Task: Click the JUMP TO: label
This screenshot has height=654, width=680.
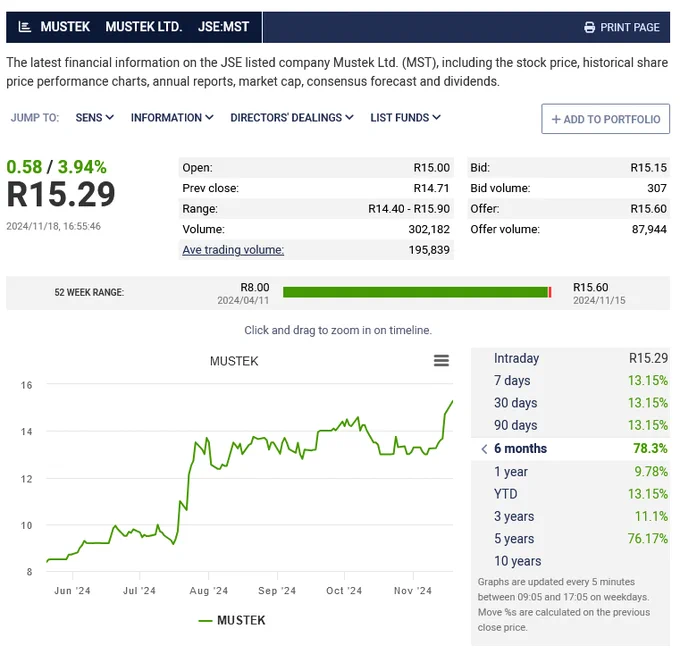Action: 35,118
